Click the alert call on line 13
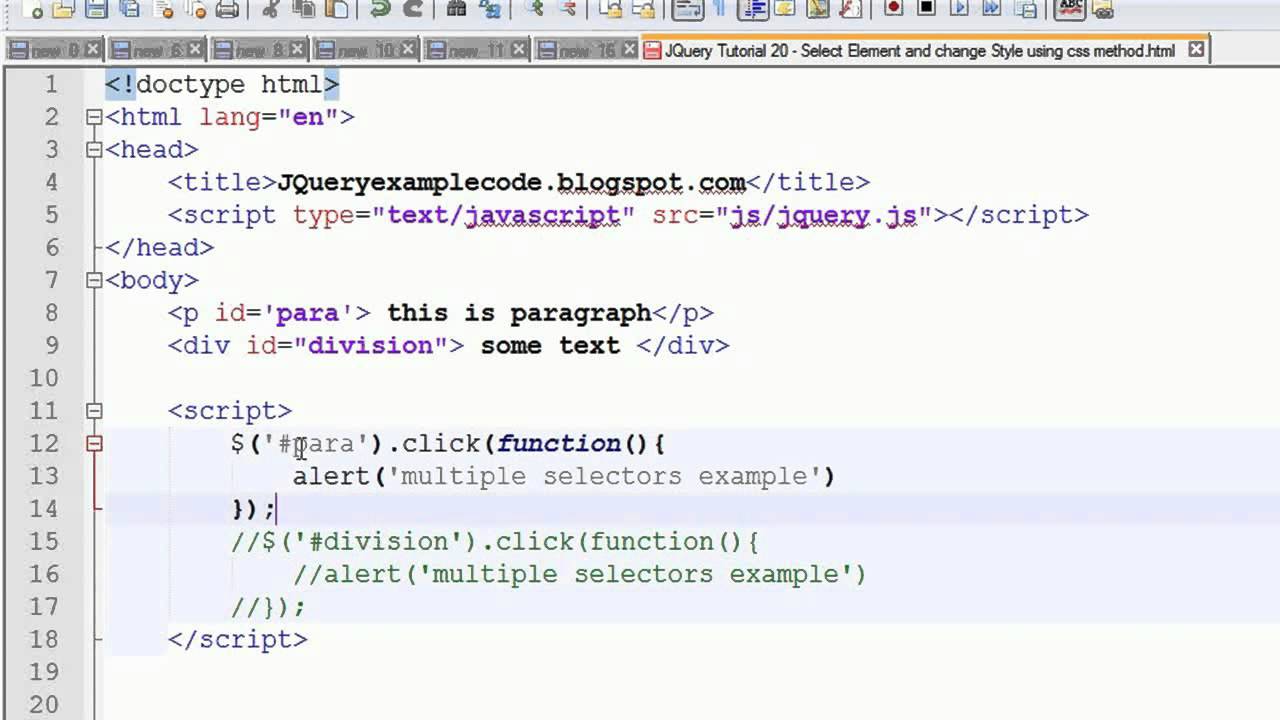This screenshot has width=1280, height=720. pos(564,476)
